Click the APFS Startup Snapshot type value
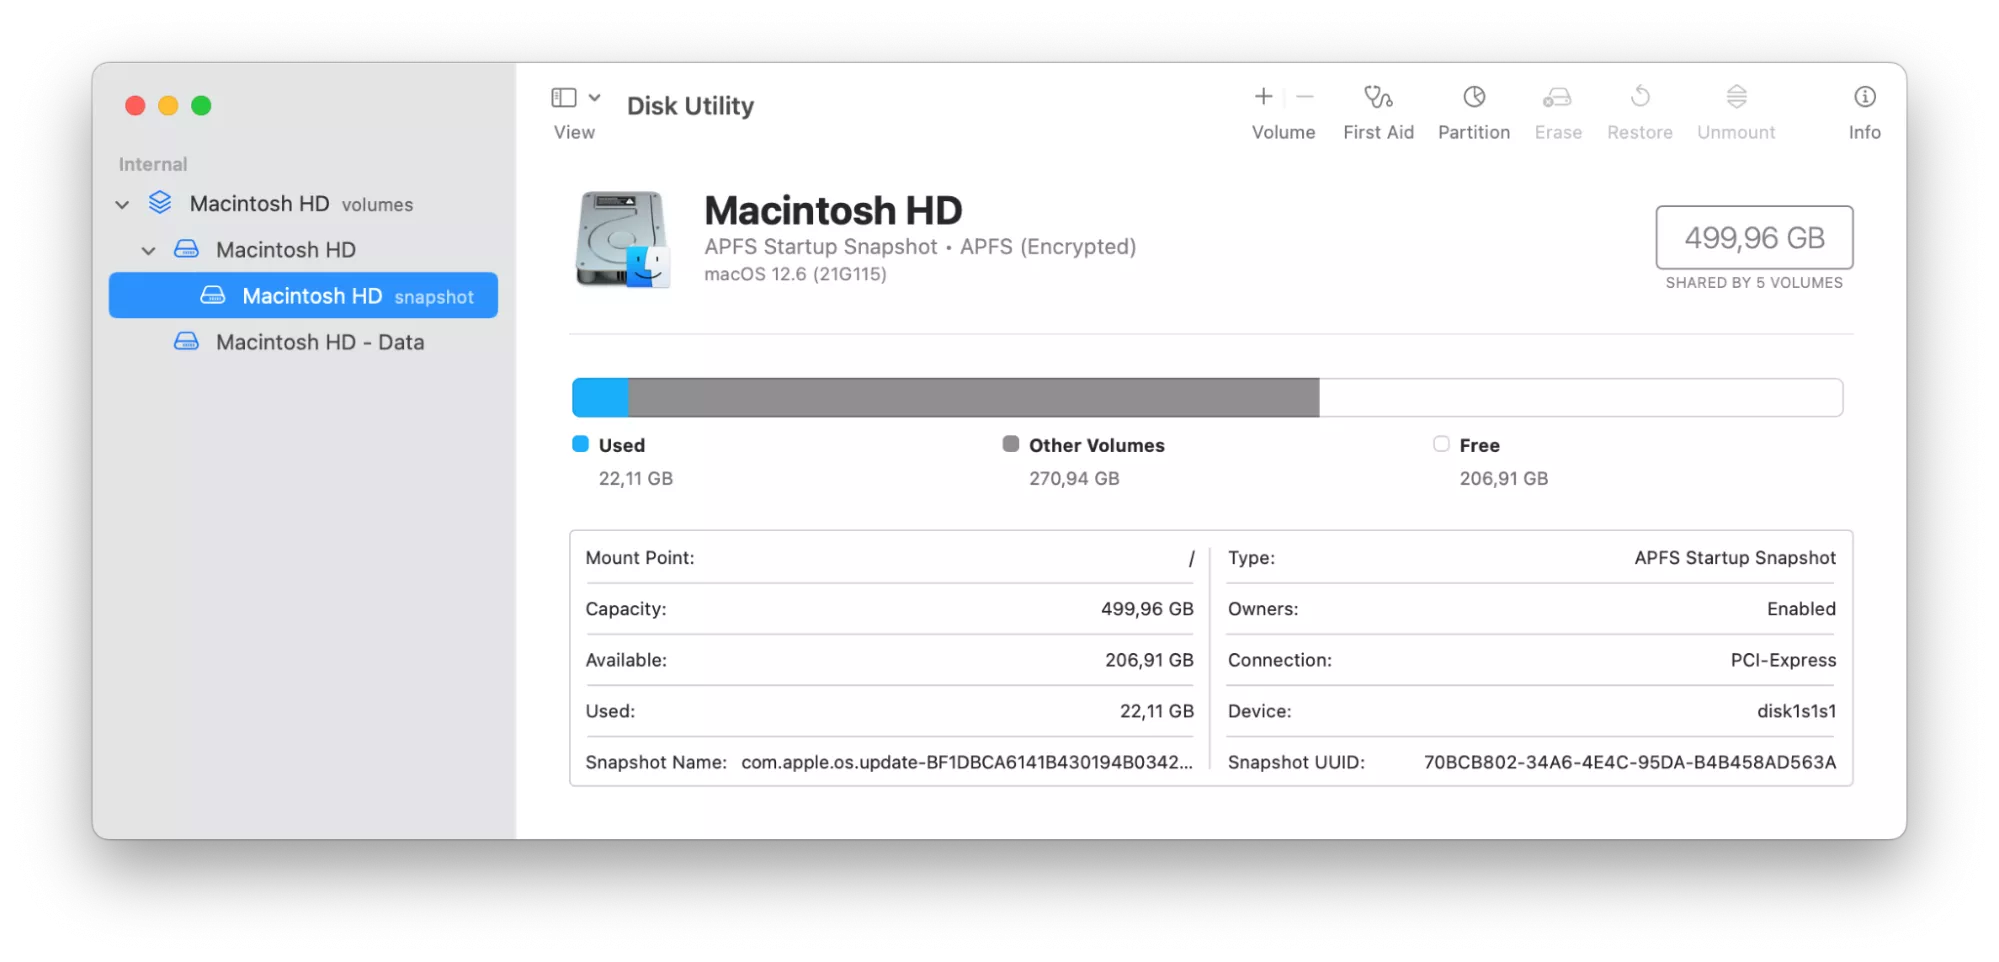This screenshot has height=962, width=1999. point(1735,557)
